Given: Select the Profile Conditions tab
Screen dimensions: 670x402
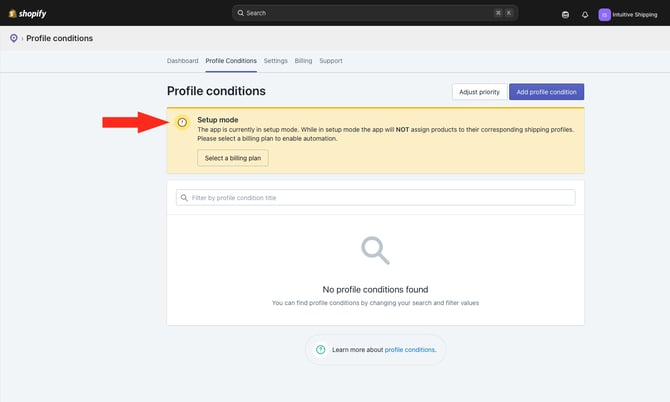Looking at the screenshot, I should coord(231,61).
